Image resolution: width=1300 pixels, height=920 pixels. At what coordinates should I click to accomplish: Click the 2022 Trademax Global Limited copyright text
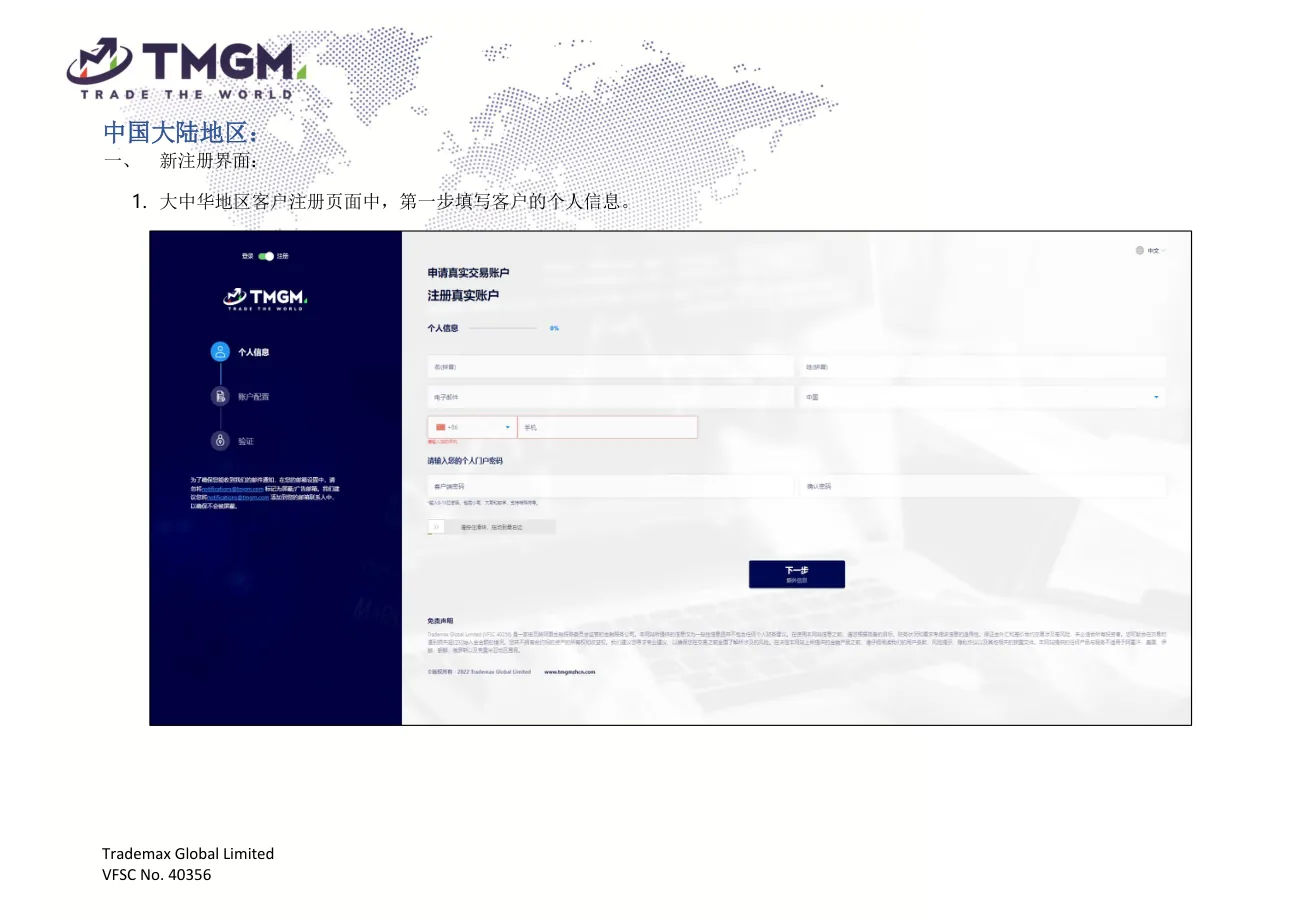pos(494,672)
